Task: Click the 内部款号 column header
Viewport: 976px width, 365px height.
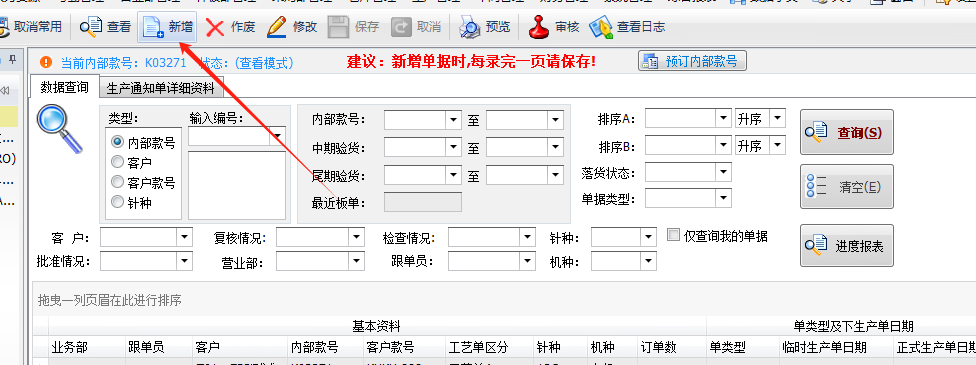Action: click(326, 347)
